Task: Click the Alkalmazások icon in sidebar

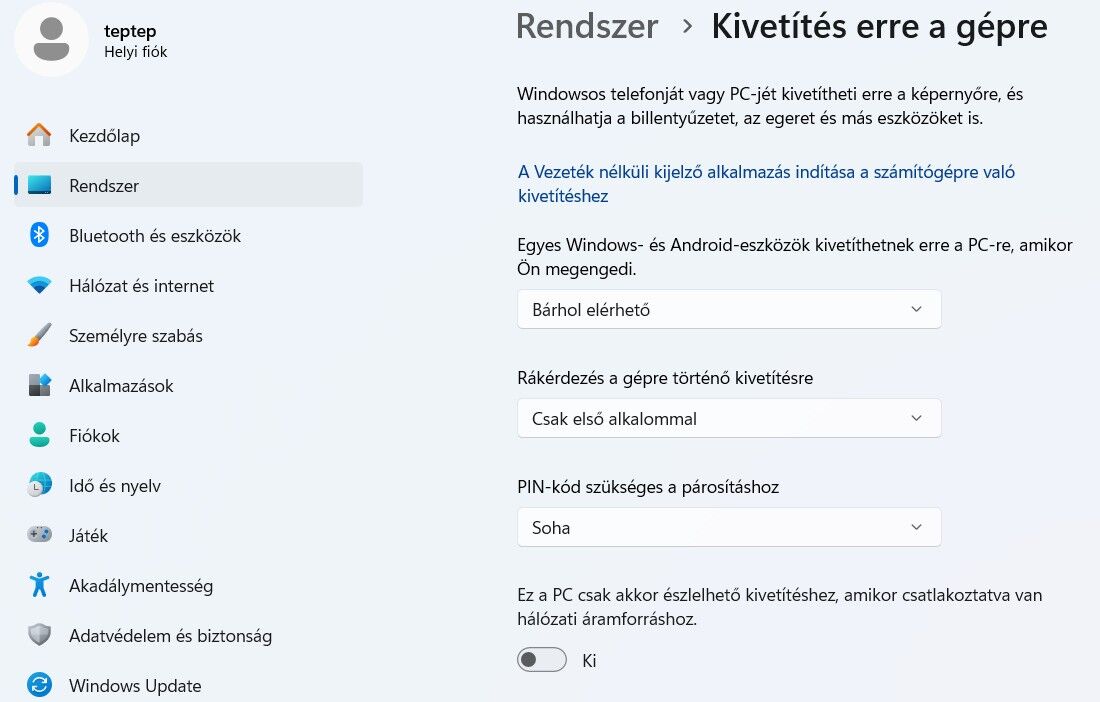Action: tap(39, 386)
